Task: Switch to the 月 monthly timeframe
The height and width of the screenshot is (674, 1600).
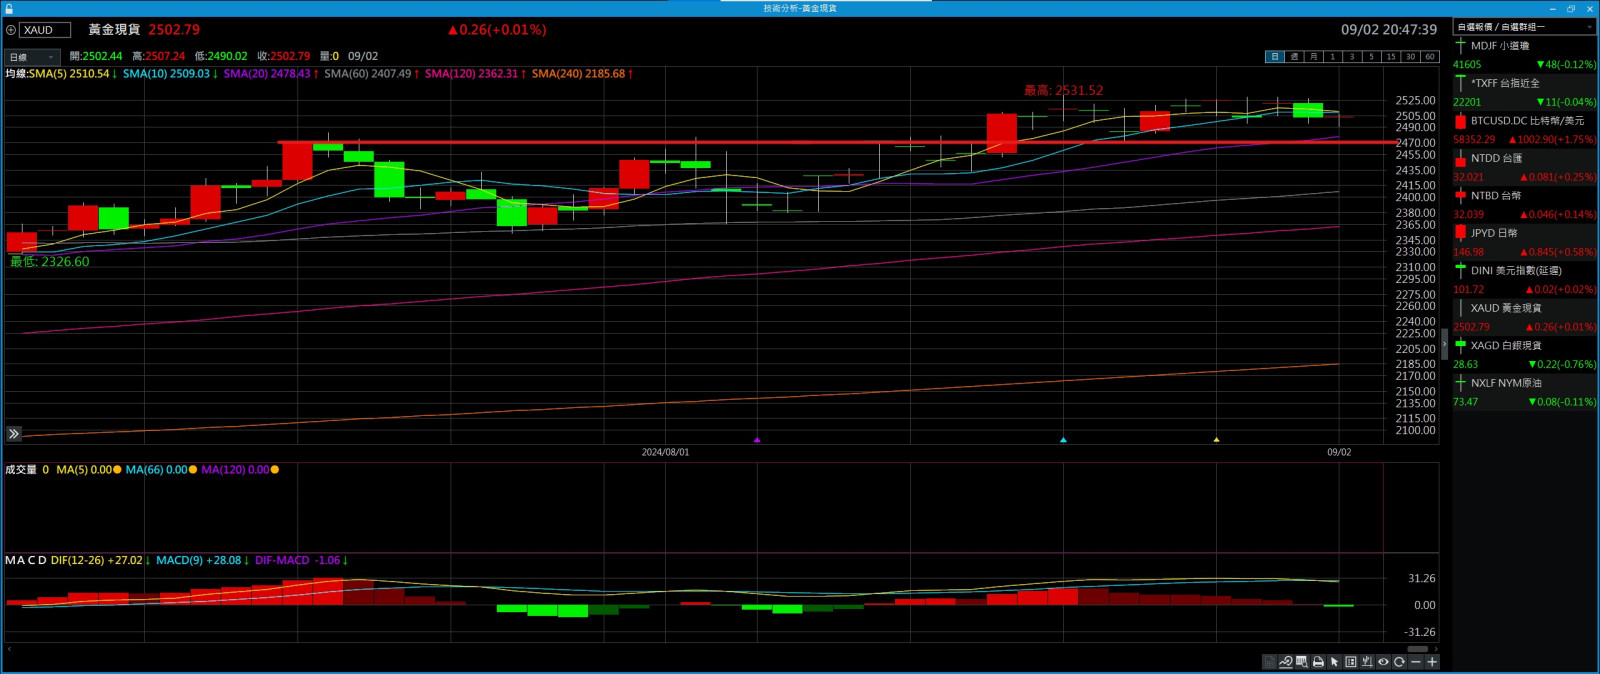Action: [x=1313, y=57]
